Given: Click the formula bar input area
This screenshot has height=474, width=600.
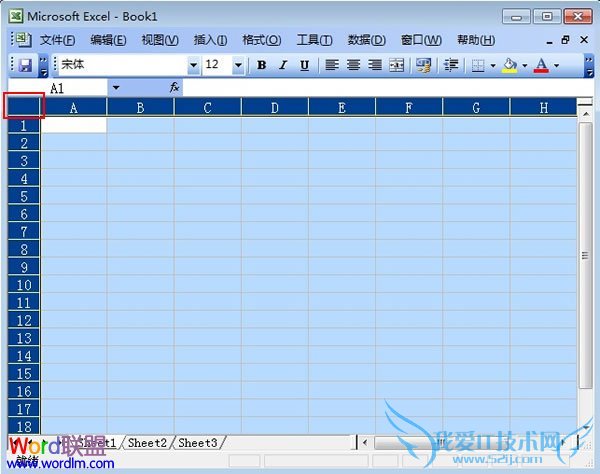Looking at the screenshot, I should coord(387,88).
